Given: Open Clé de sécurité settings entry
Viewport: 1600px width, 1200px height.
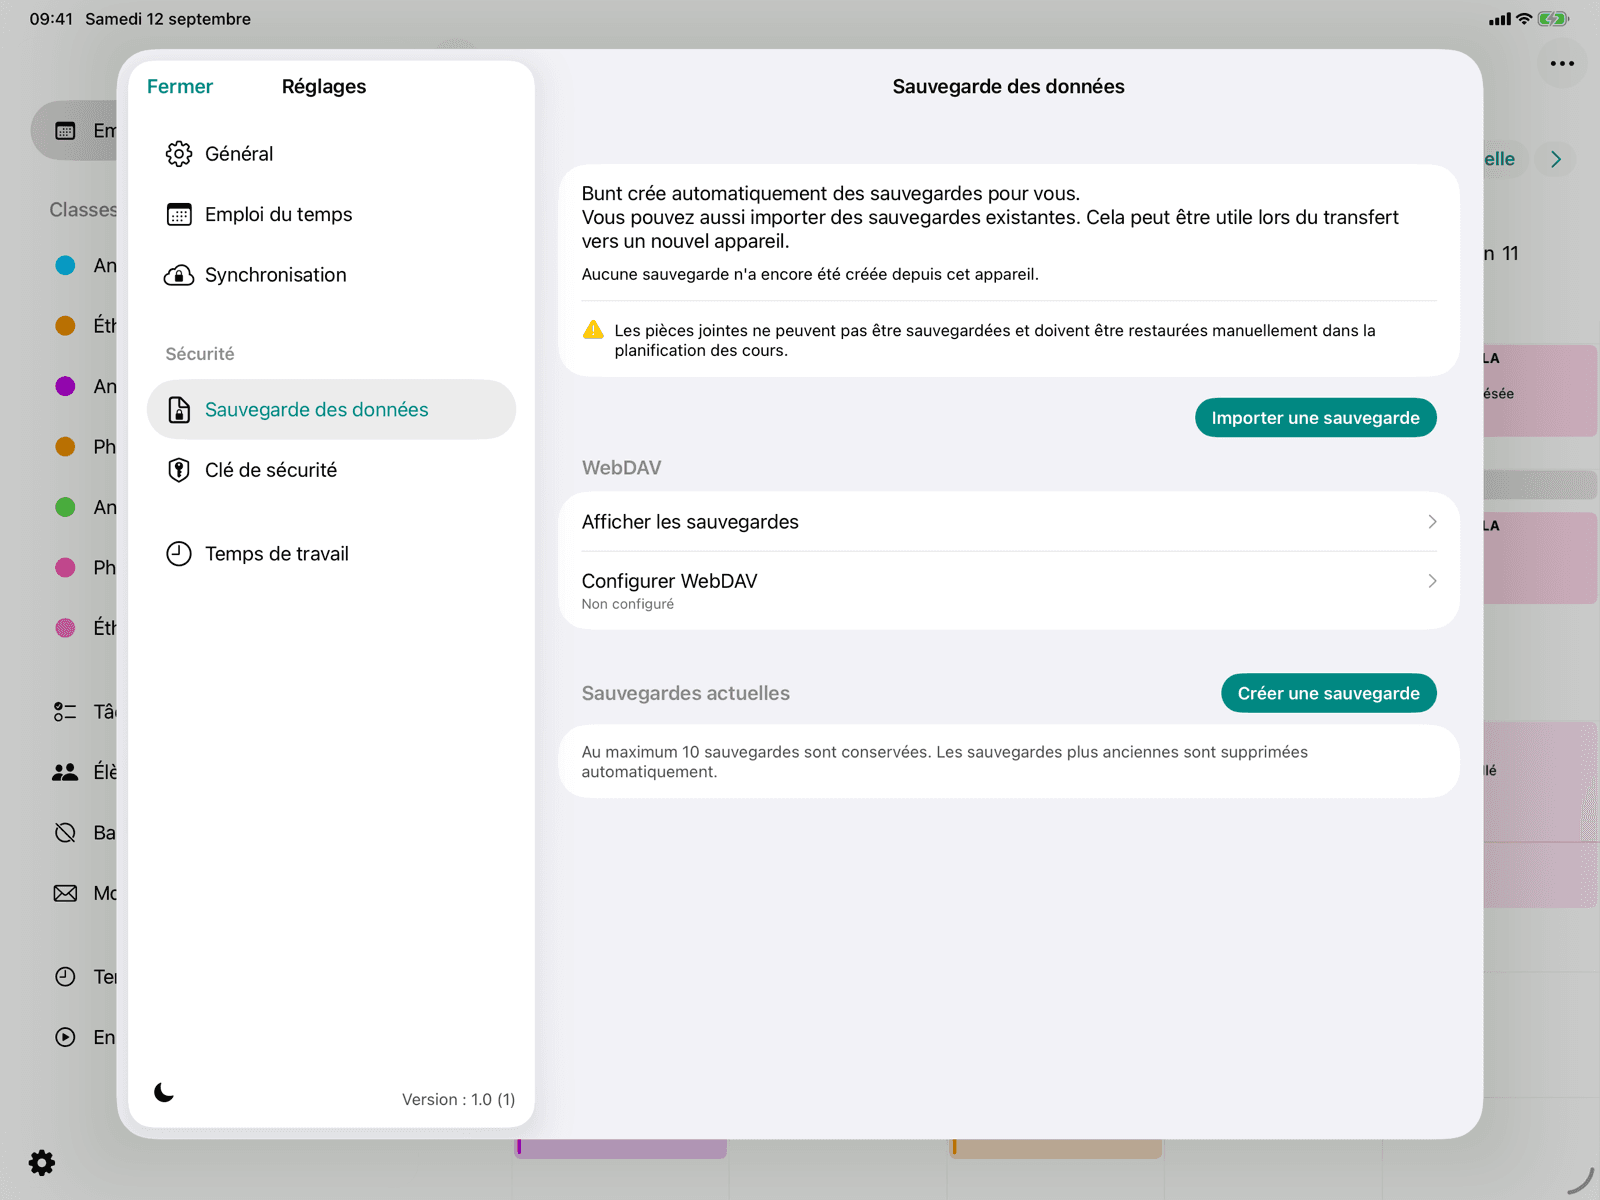Looking at the screenshot, I should 331,470.
